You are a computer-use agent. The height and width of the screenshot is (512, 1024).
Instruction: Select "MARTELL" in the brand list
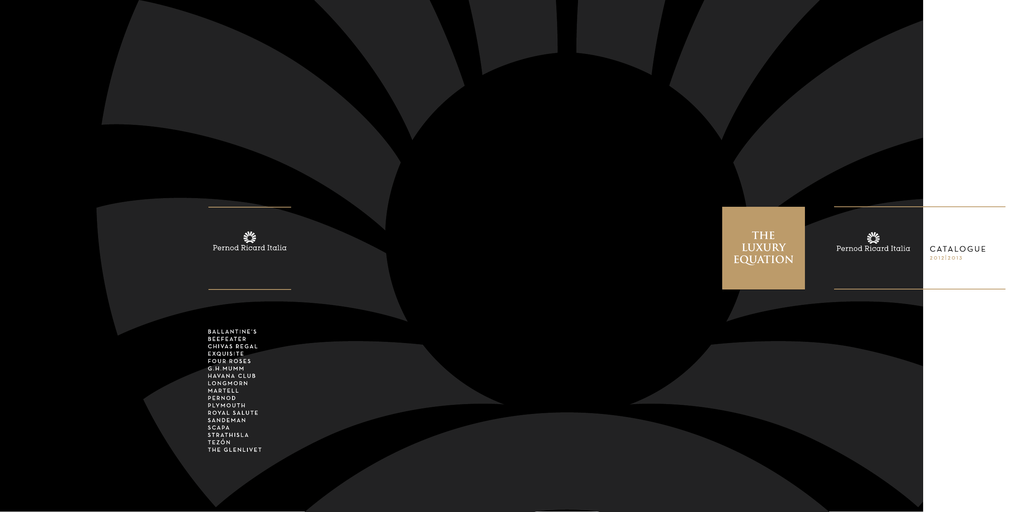(x=223, y=391)
